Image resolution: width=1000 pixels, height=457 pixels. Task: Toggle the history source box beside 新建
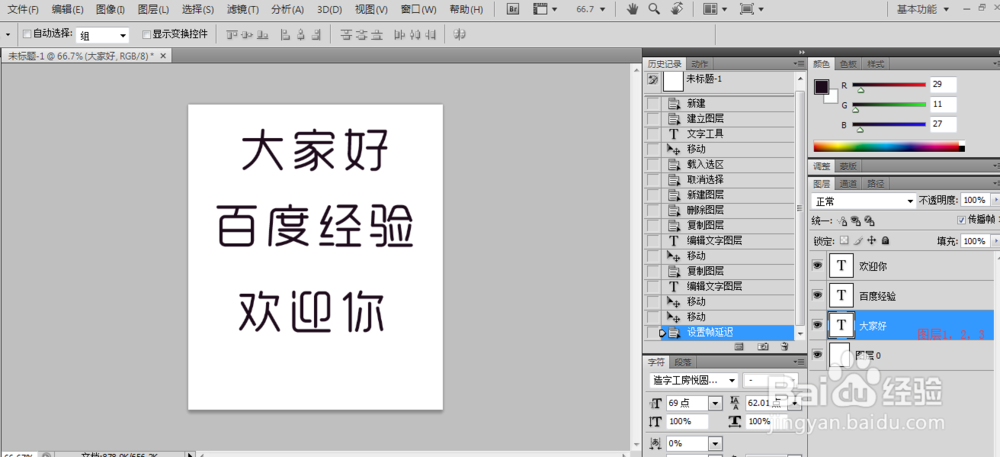(653, 103)
